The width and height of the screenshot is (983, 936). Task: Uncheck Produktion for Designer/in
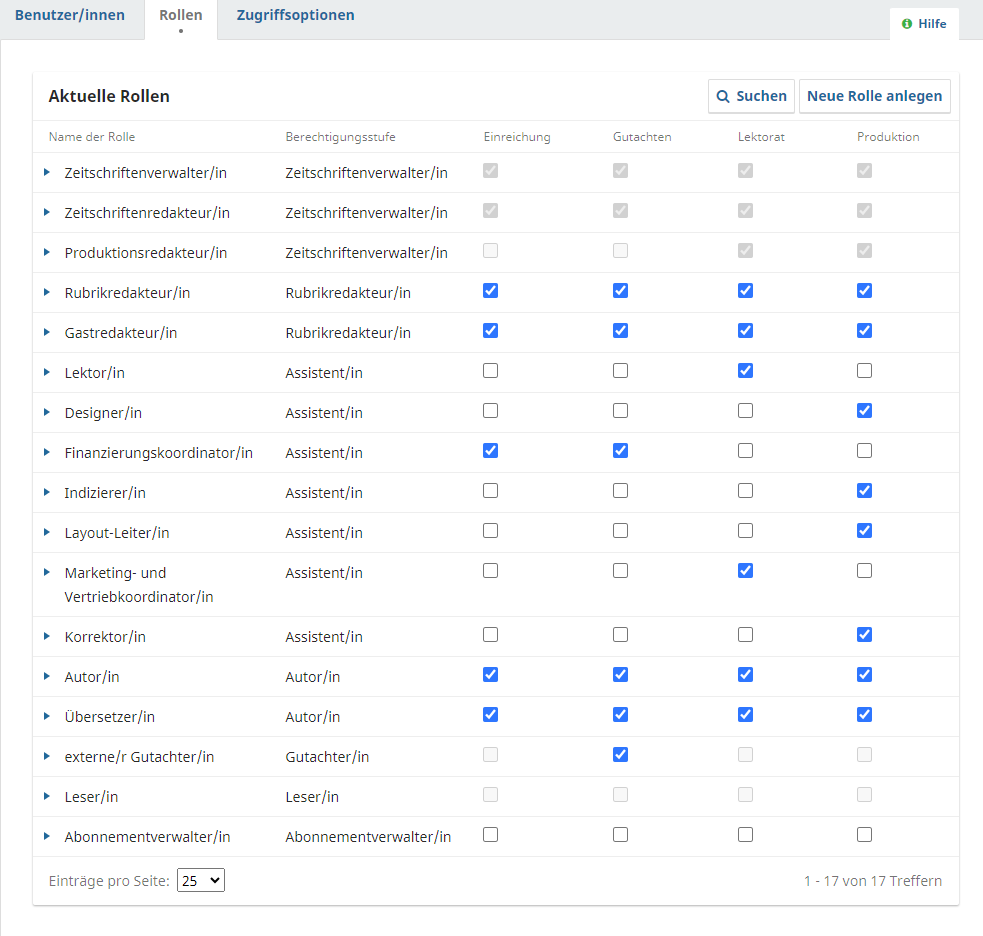tap(864, 411)
